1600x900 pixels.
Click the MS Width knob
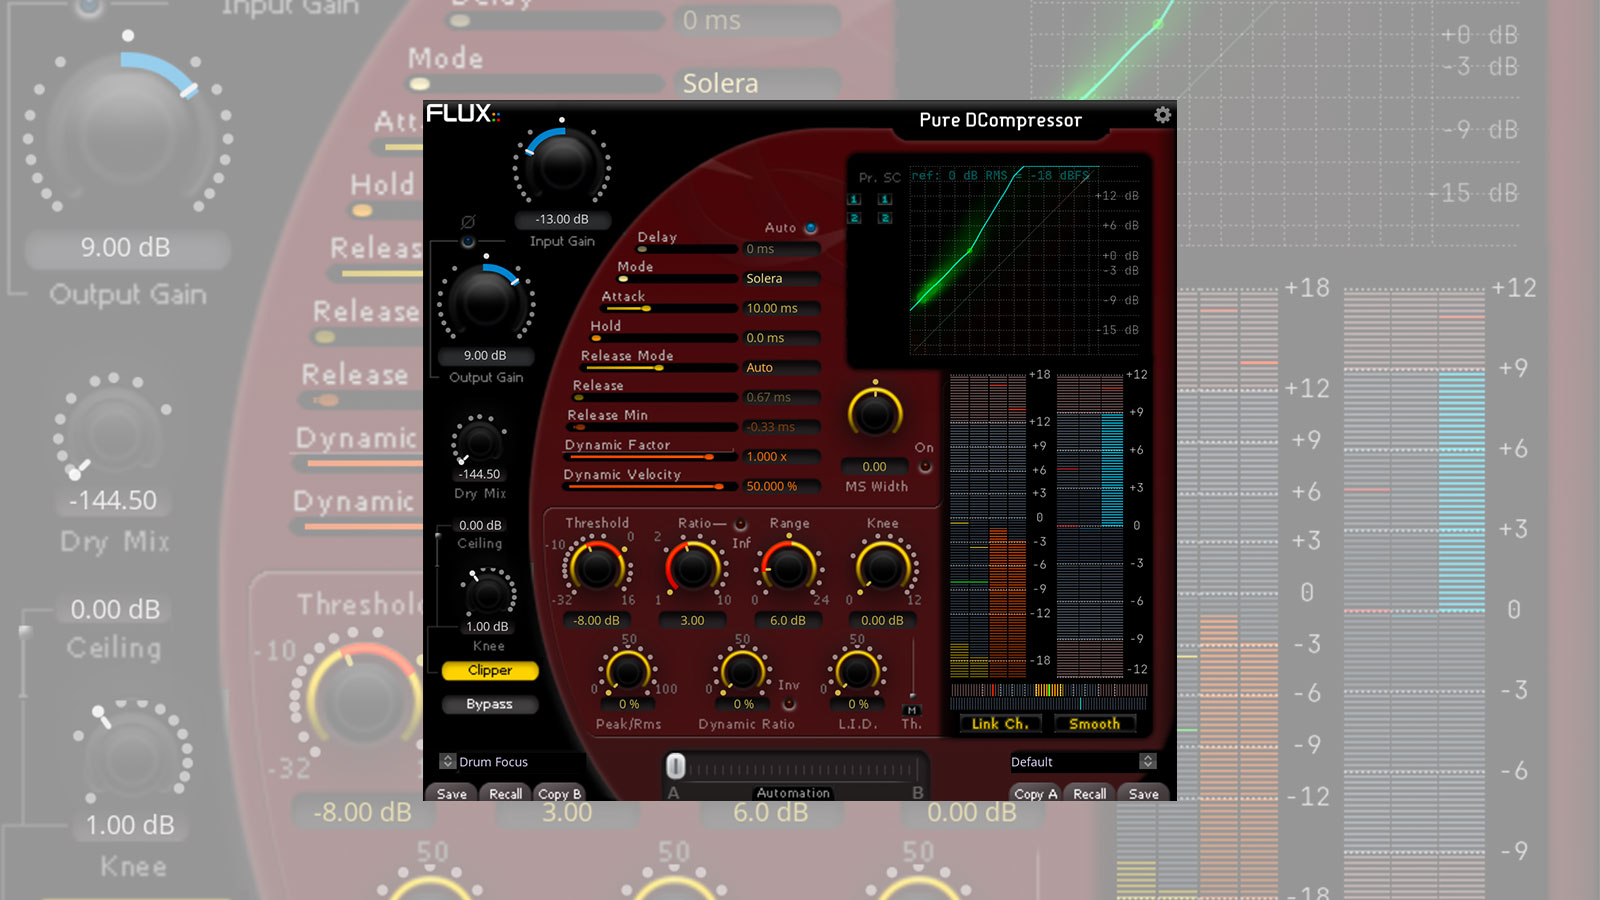coord(875,411)
